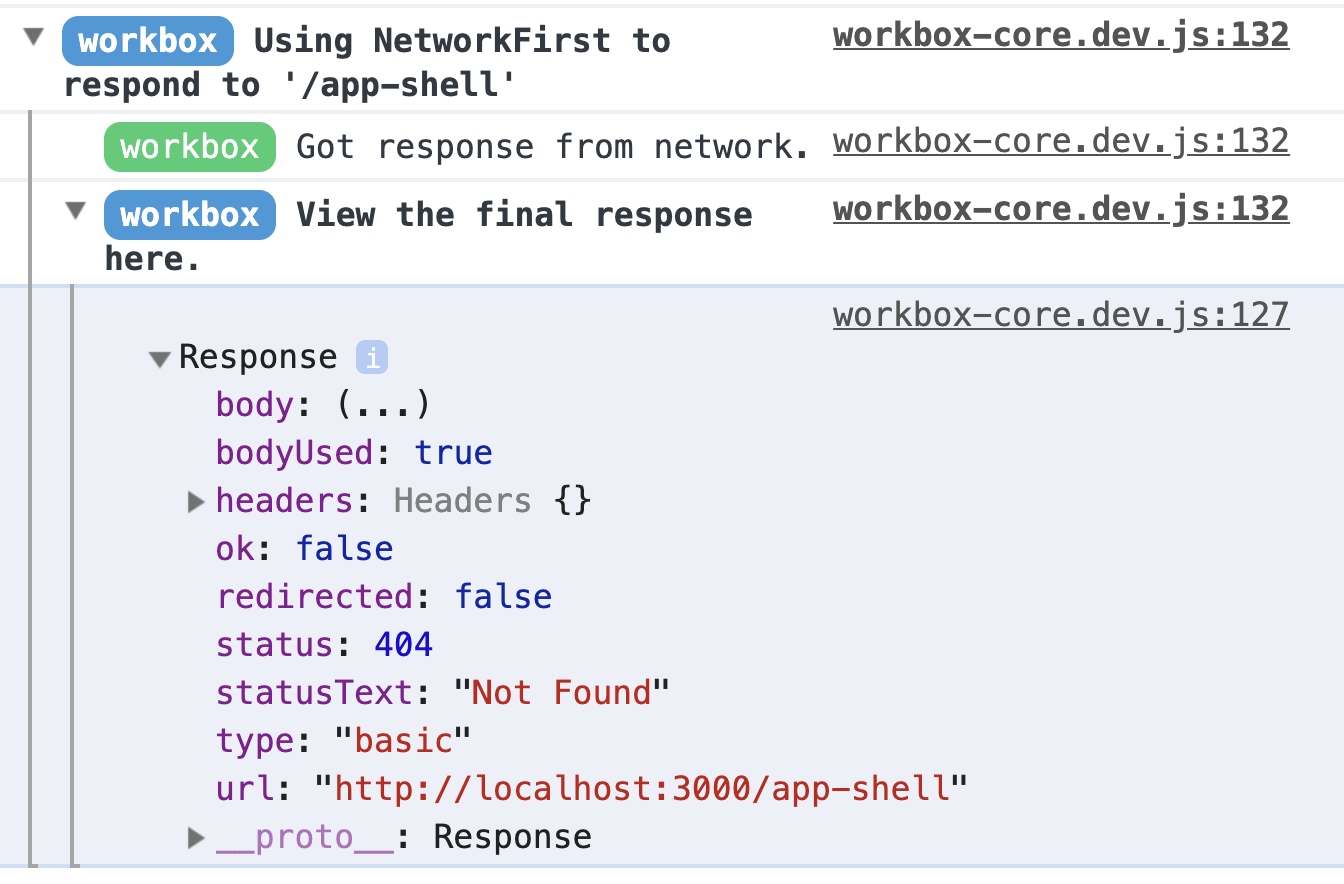Screen dimensions: 1344x884
Task: Select the bodyUsed true value
Action: [x=454, y=452]
